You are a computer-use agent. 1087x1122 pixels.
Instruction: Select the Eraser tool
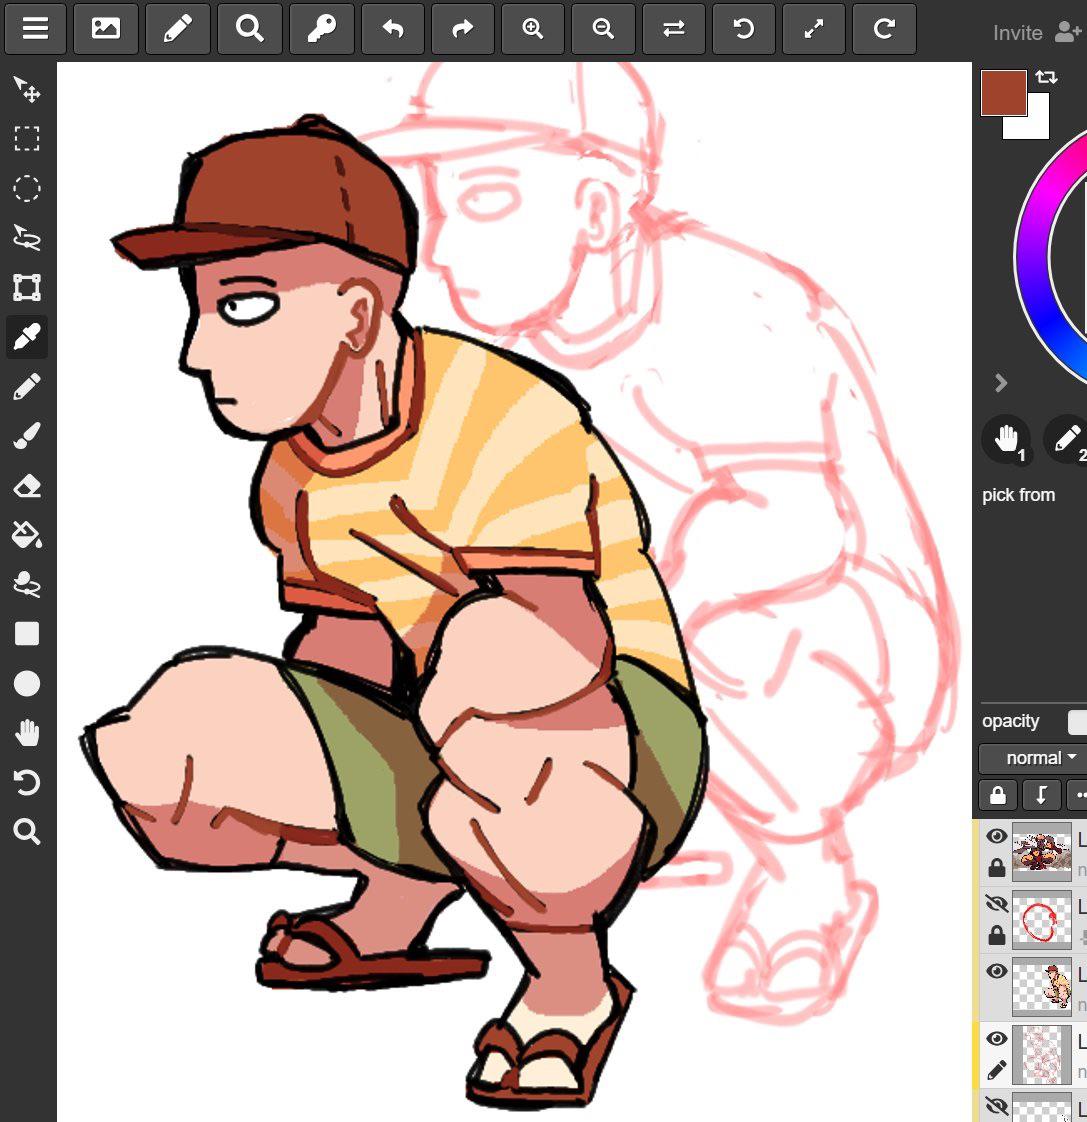27,486
